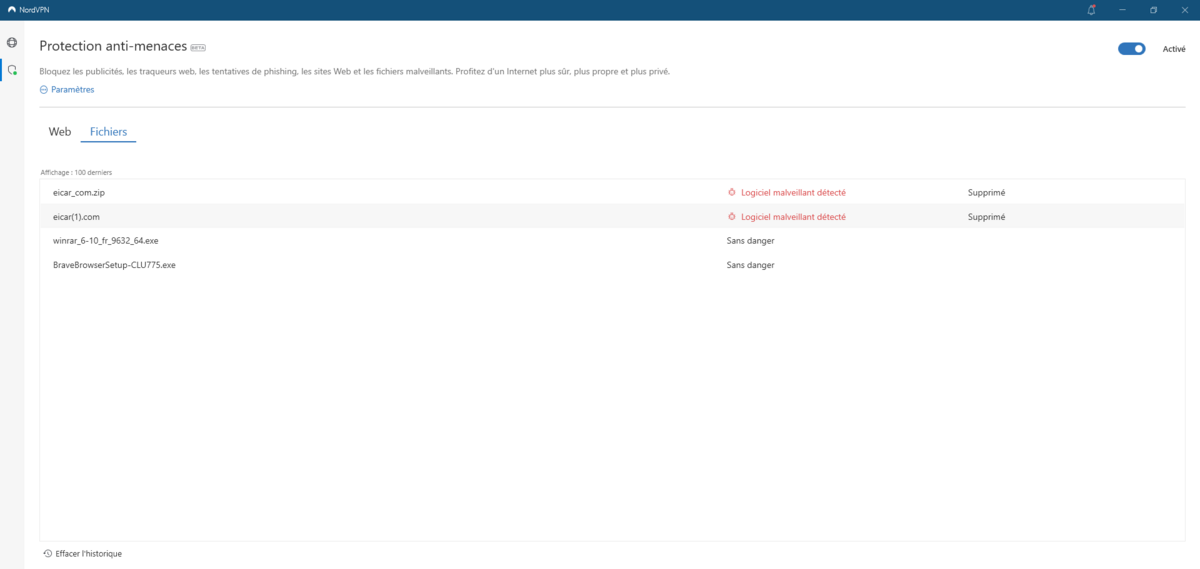This screenshot has width=1200, height=569.
Task: Open the Paramètres link
Action: (72, 89)
